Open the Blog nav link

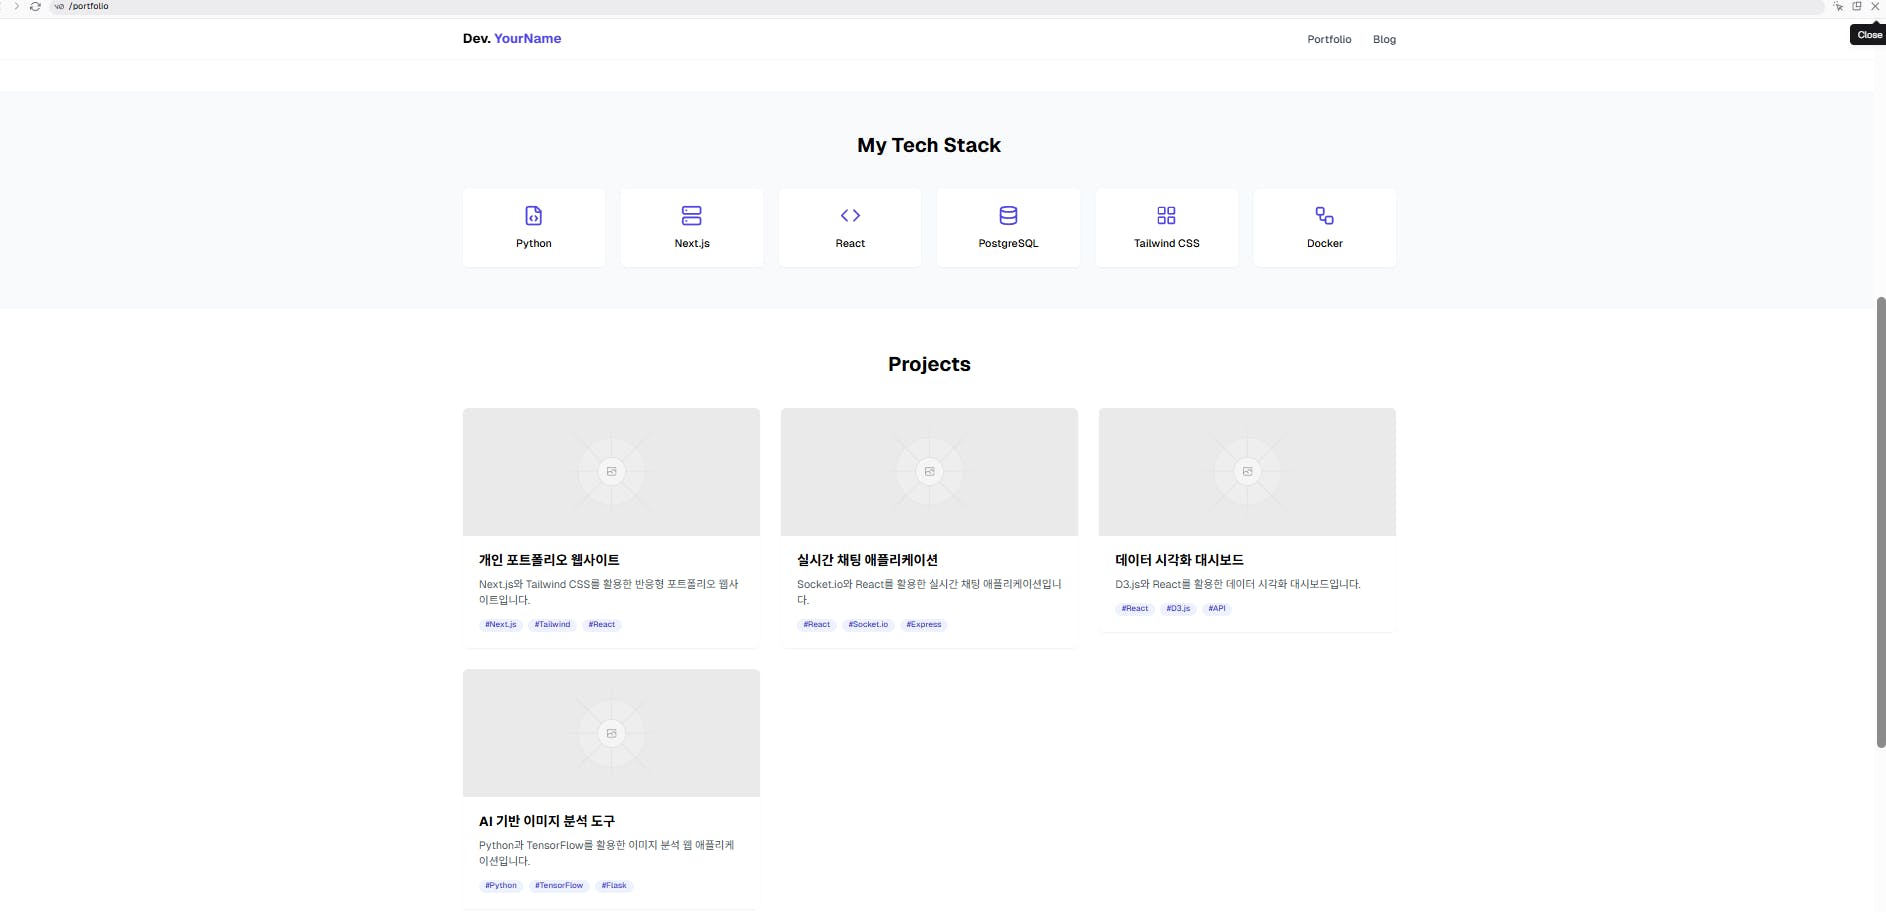(x=1384, y=39)
